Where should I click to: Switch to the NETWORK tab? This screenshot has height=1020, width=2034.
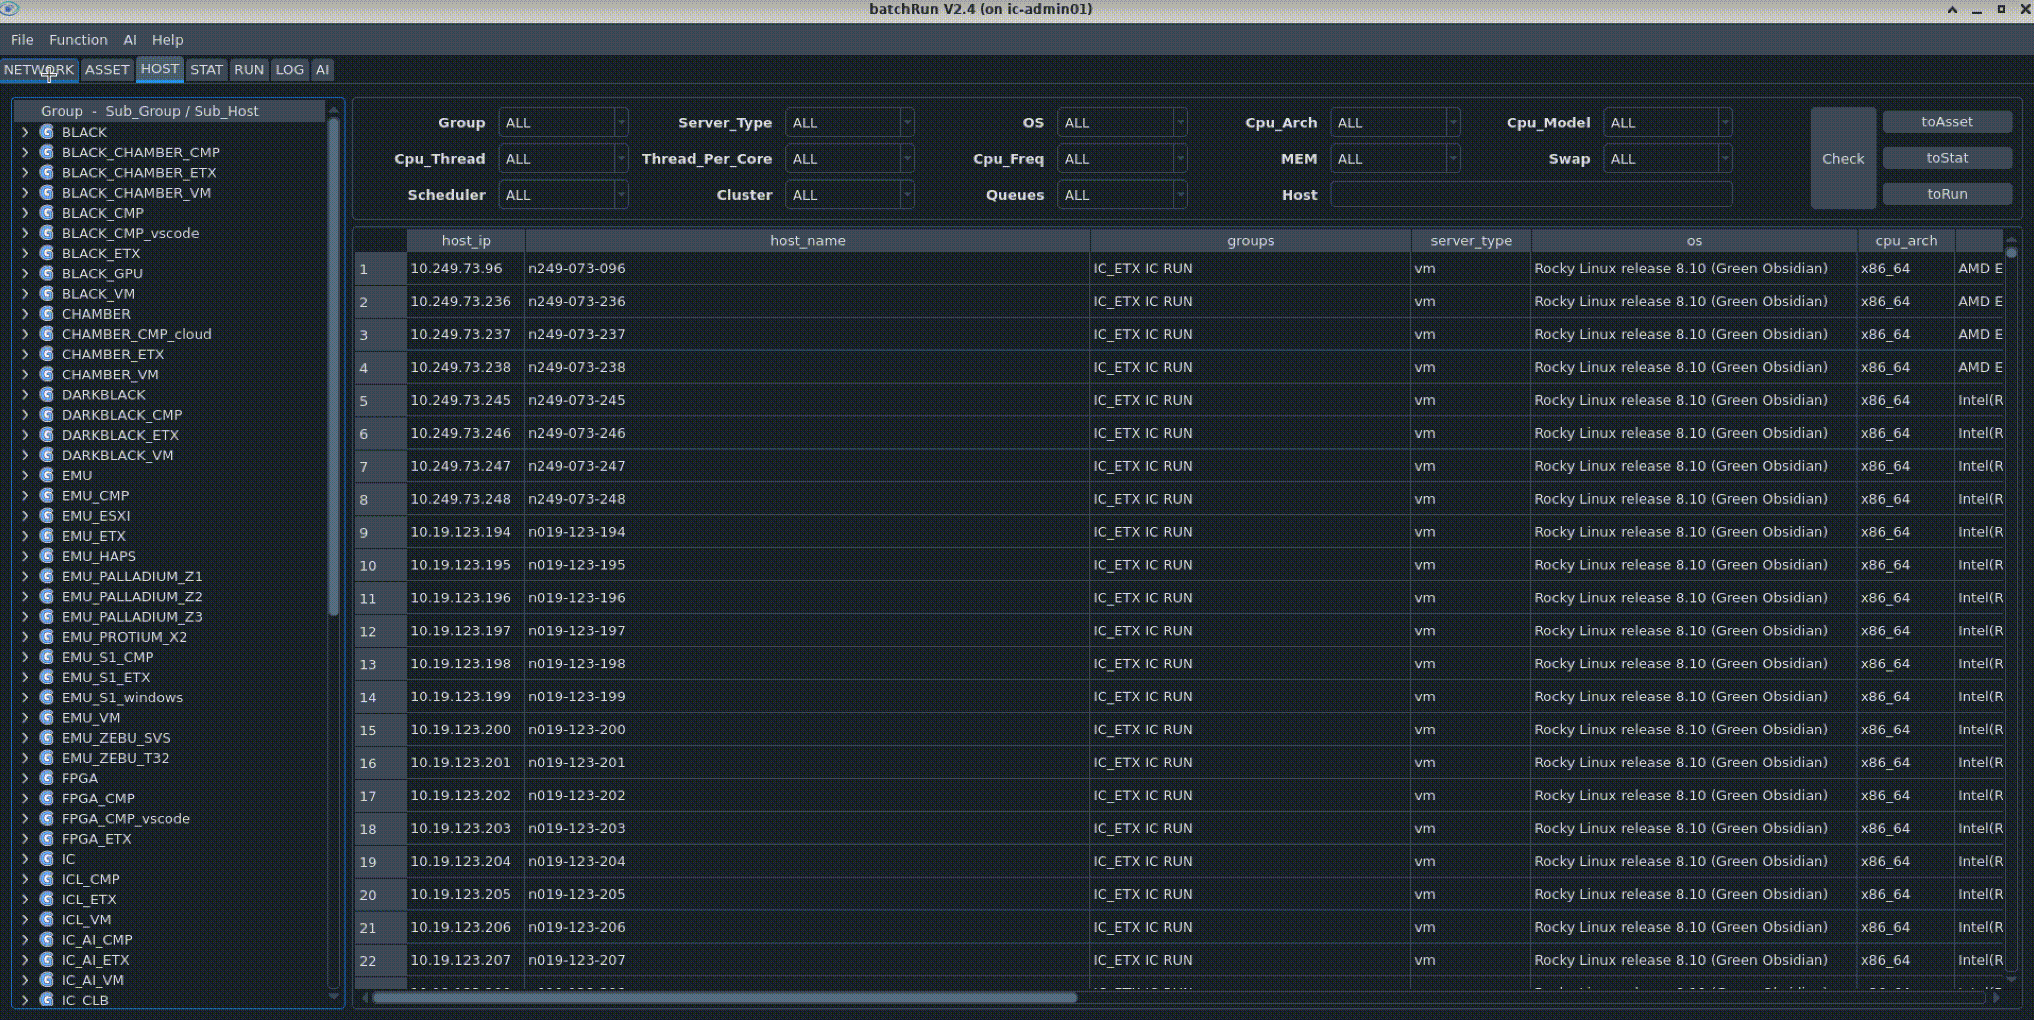click(39, 70)
